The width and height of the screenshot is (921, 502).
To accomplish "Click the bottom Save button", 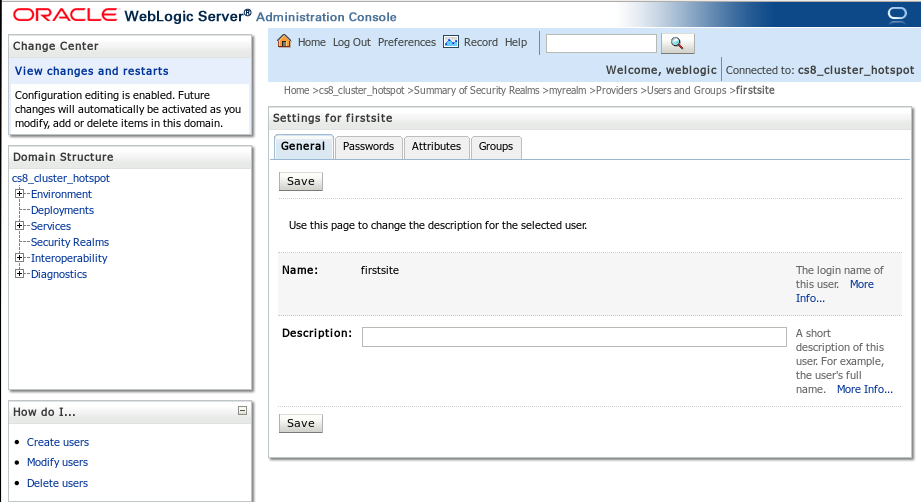I will [301, 423].
